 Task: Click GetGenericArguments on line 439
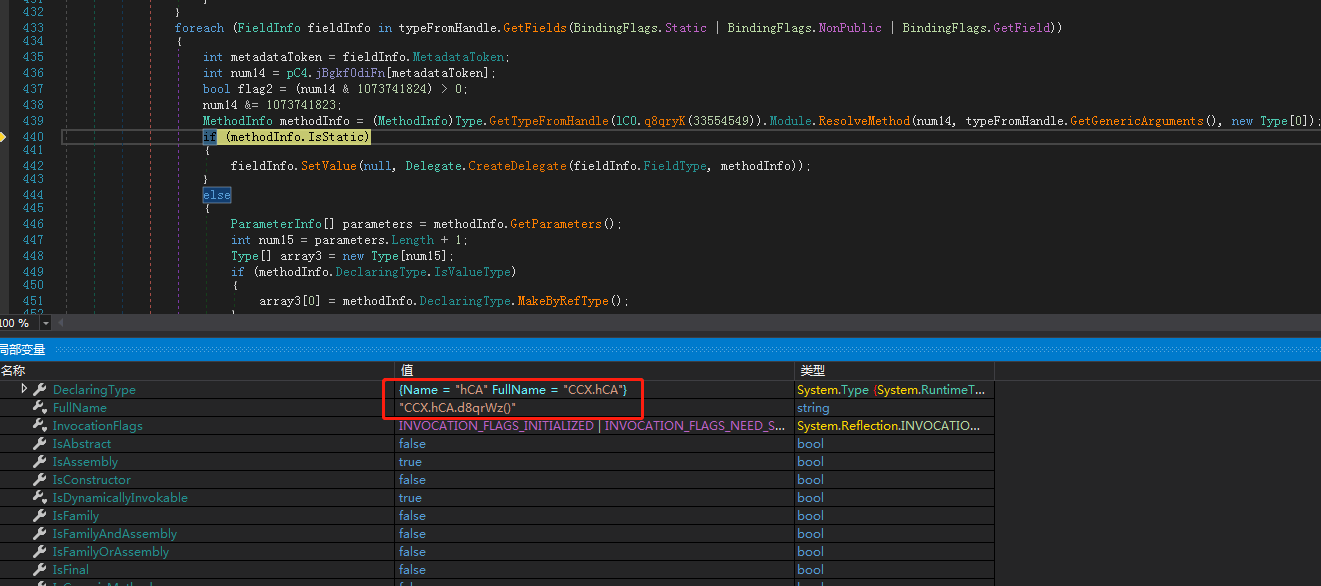coord(1137,121)
